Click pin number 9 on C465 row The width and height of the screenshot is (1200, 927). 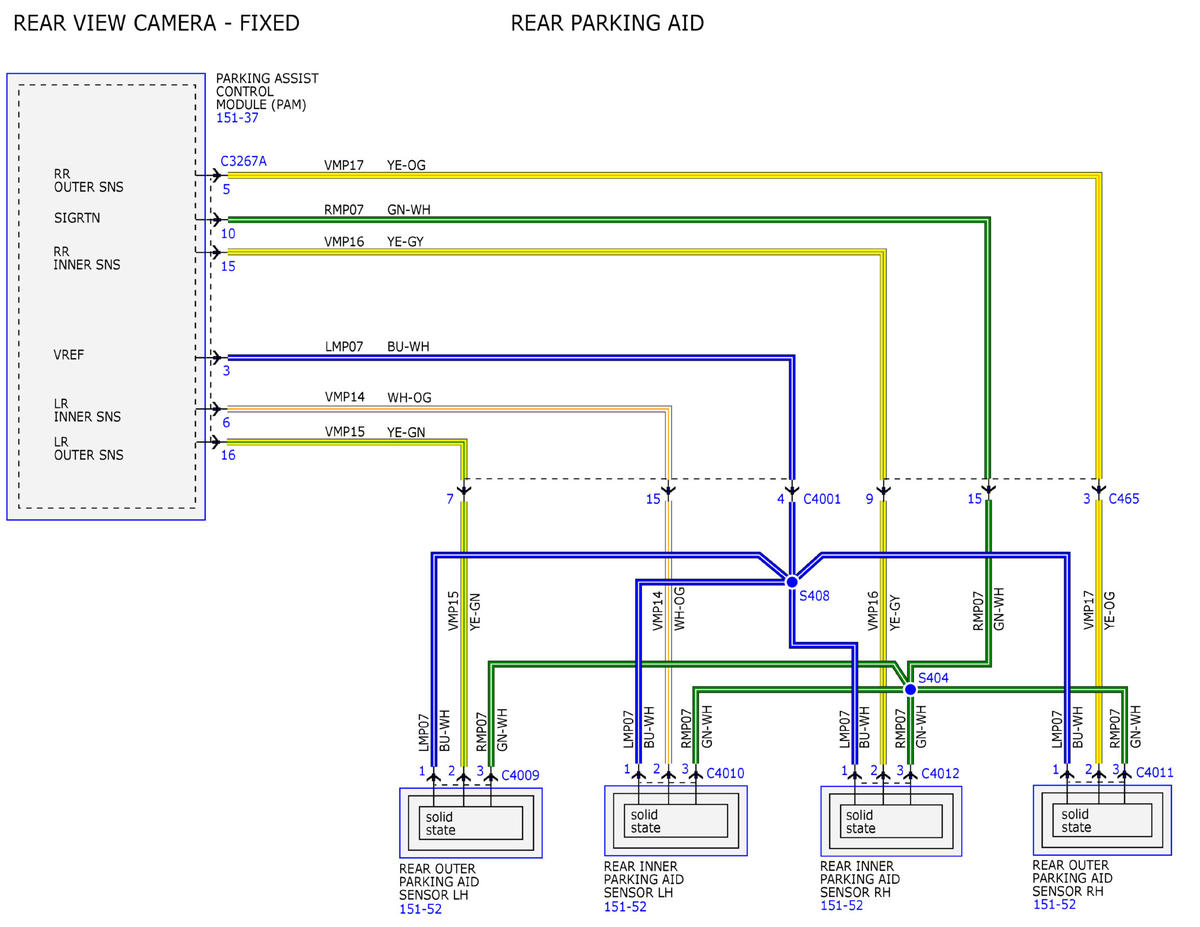click(x=869, y=498)
